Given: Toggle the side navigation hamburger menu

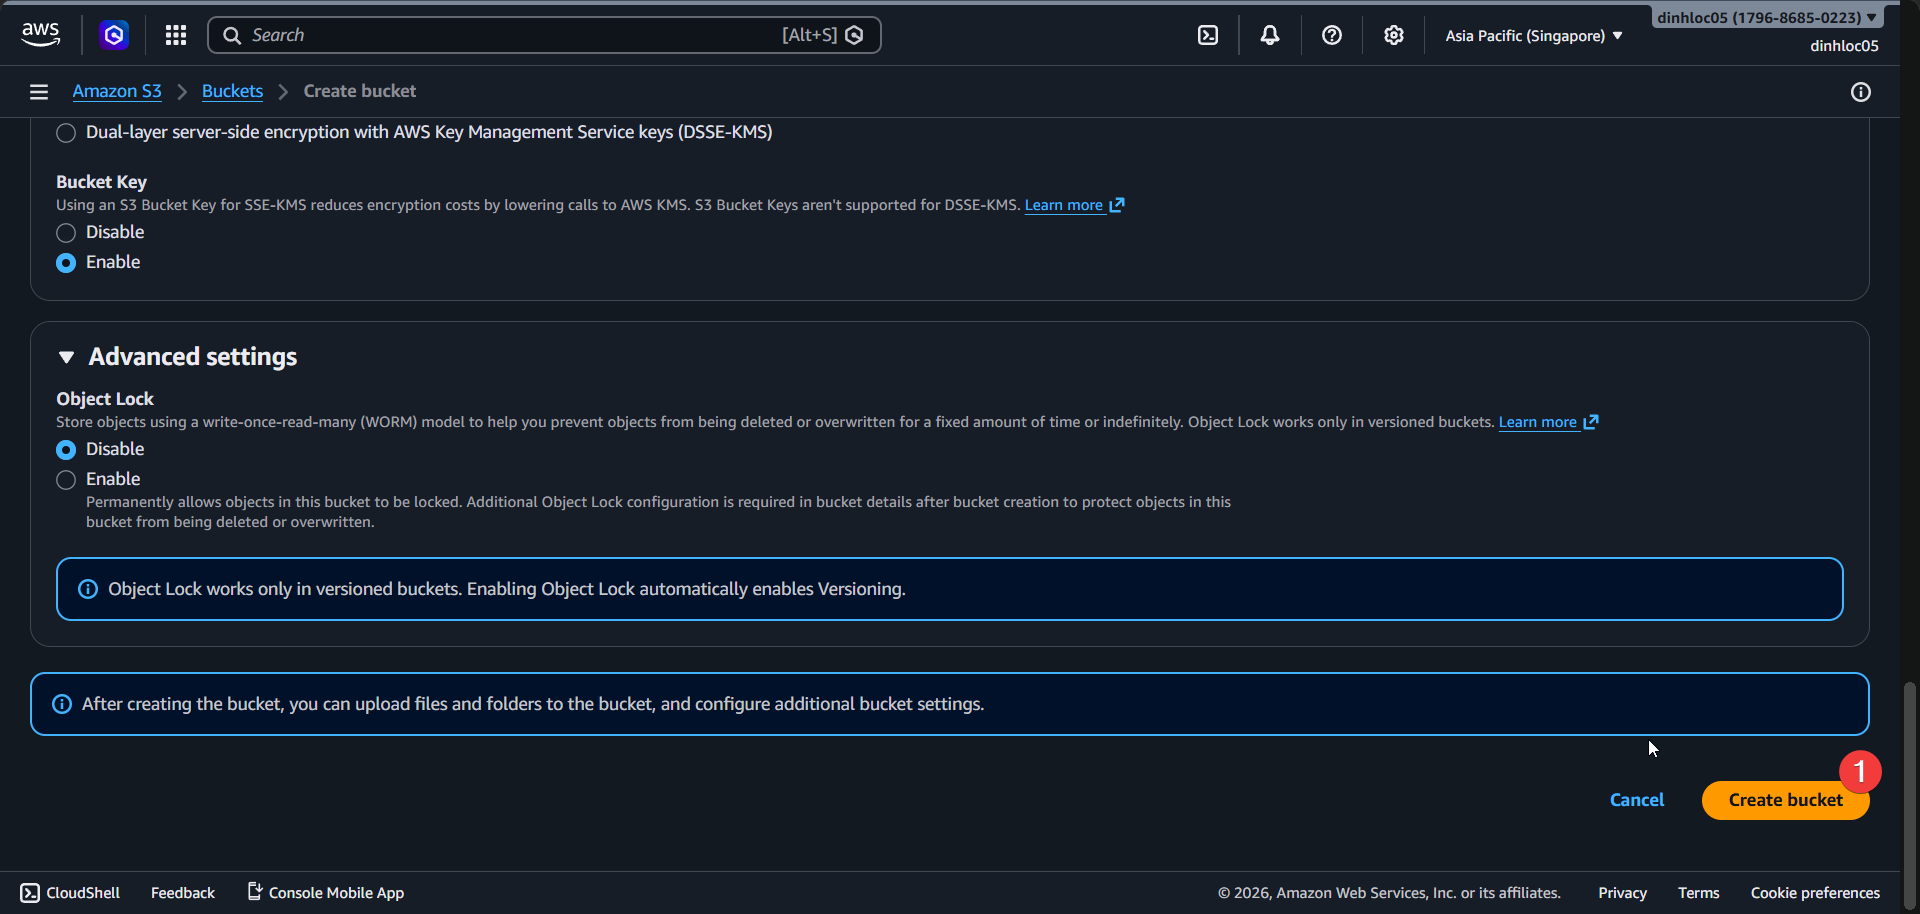Looking at the screenshot, I should (x=39, y=92).
